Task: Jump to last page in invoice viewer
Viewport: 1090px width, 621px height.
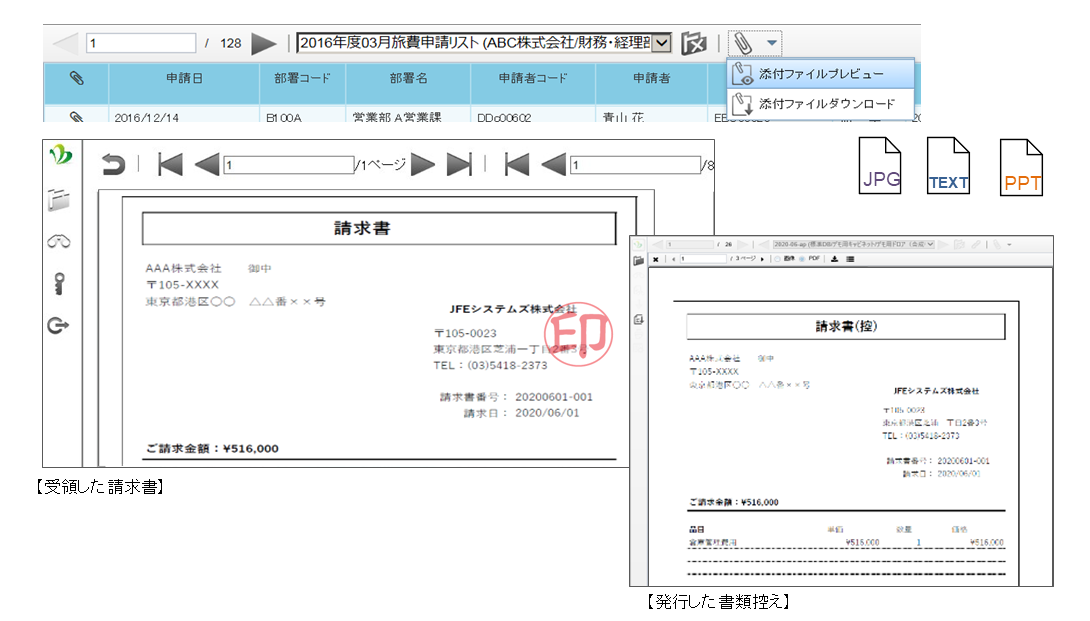Action: (459, 165)
